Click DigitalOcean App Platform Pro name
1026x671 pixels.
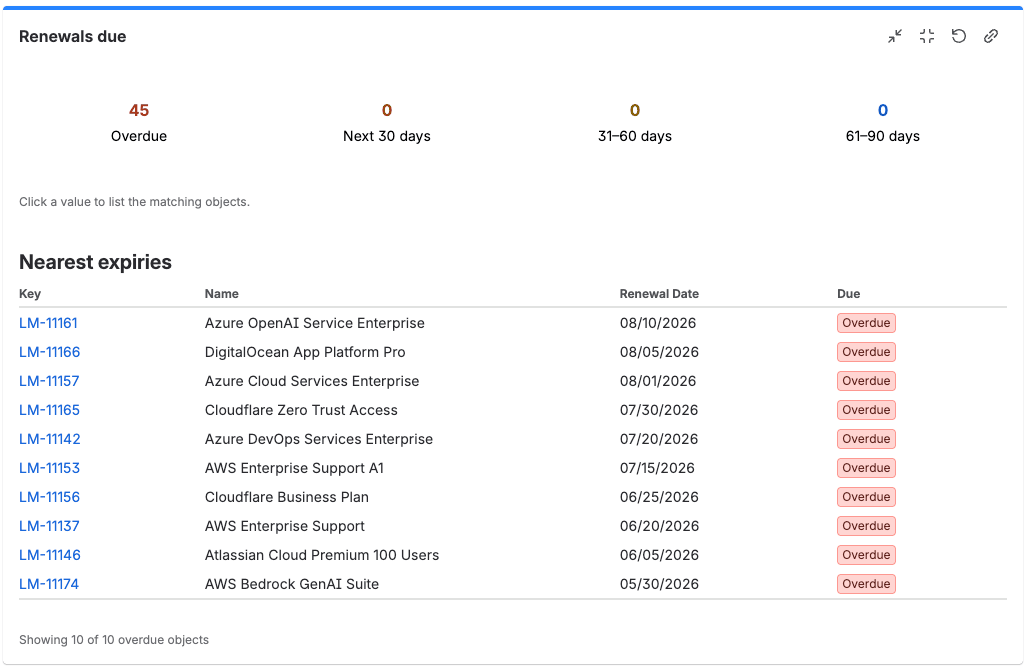(x=305, y=352)
